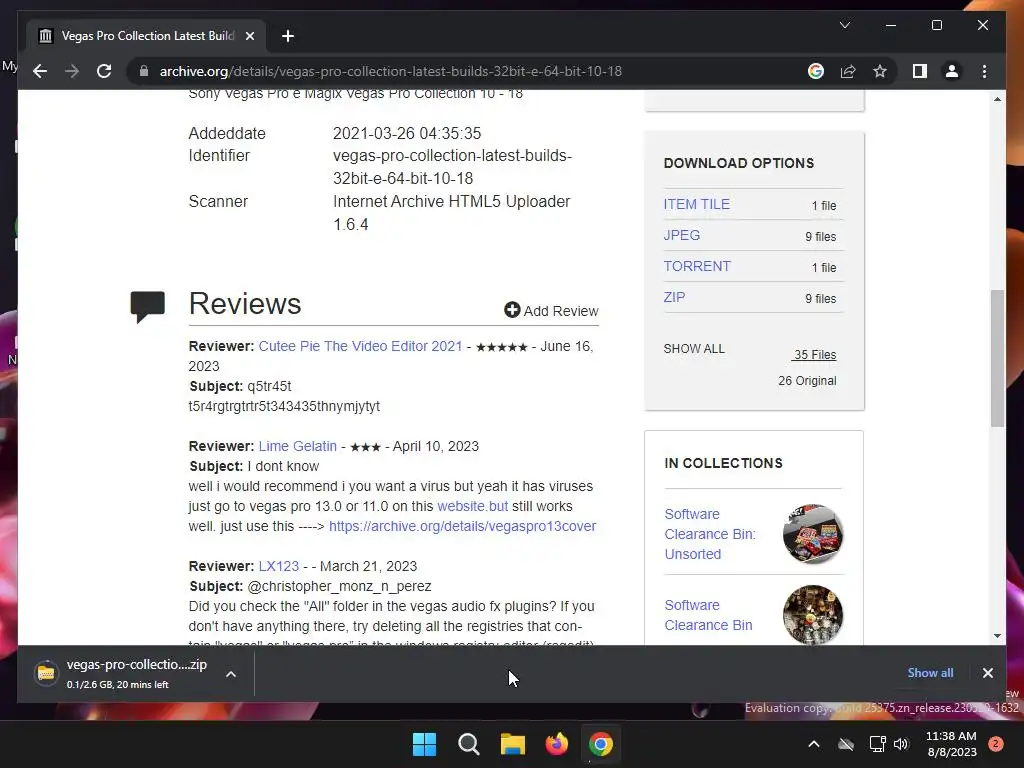
Task: Click SHOW ALL download options
Action: (x=694, y=349)
